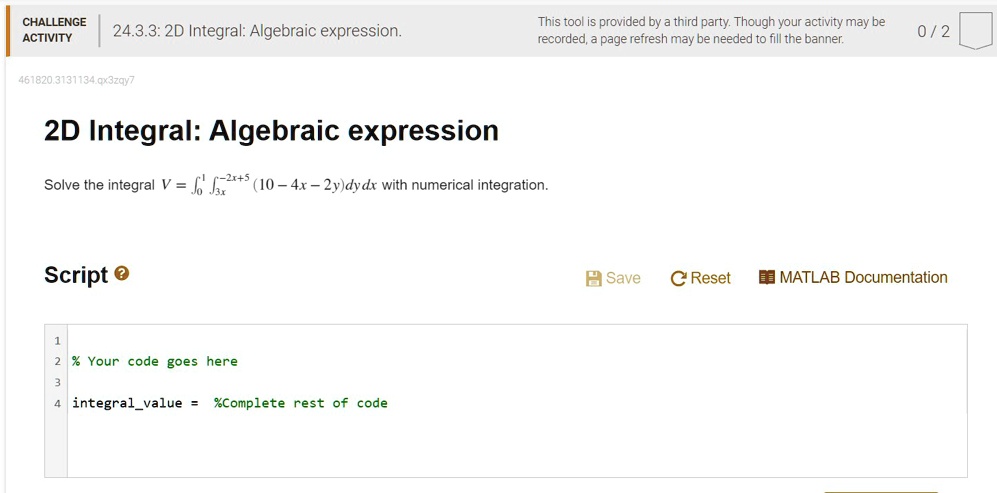Click the Reset circular arrow icon
The height and width of the screenshot is (493, 997).
pyautogui.click(x=678, y=279)
